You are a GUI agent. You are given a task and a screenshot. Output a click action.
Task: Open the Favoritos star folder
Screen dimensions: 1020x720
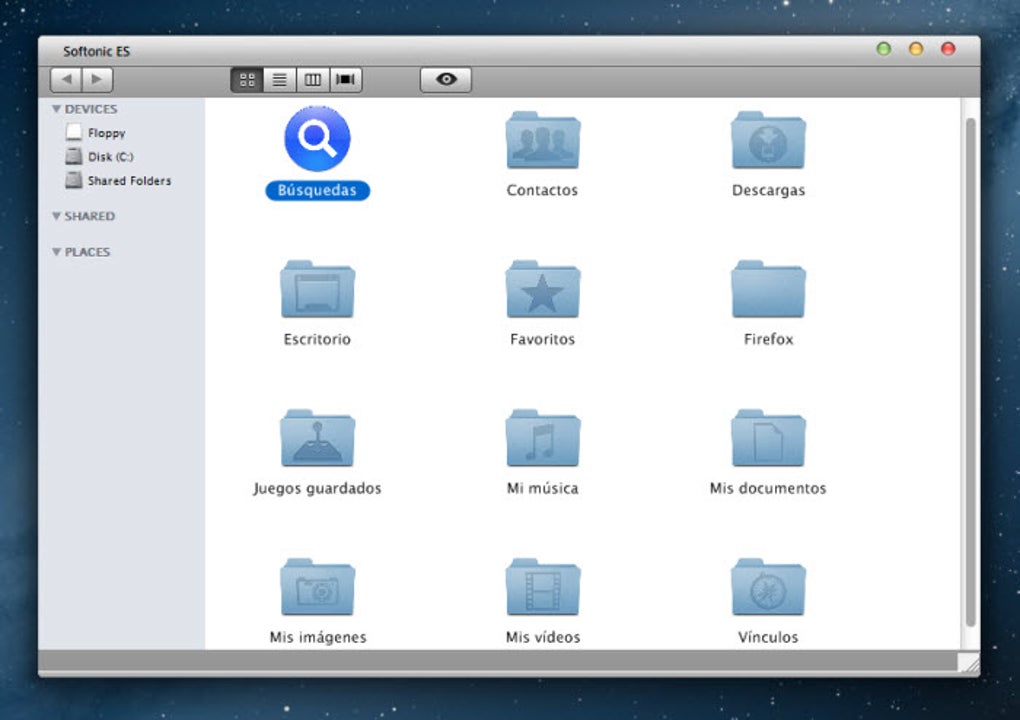542,291
